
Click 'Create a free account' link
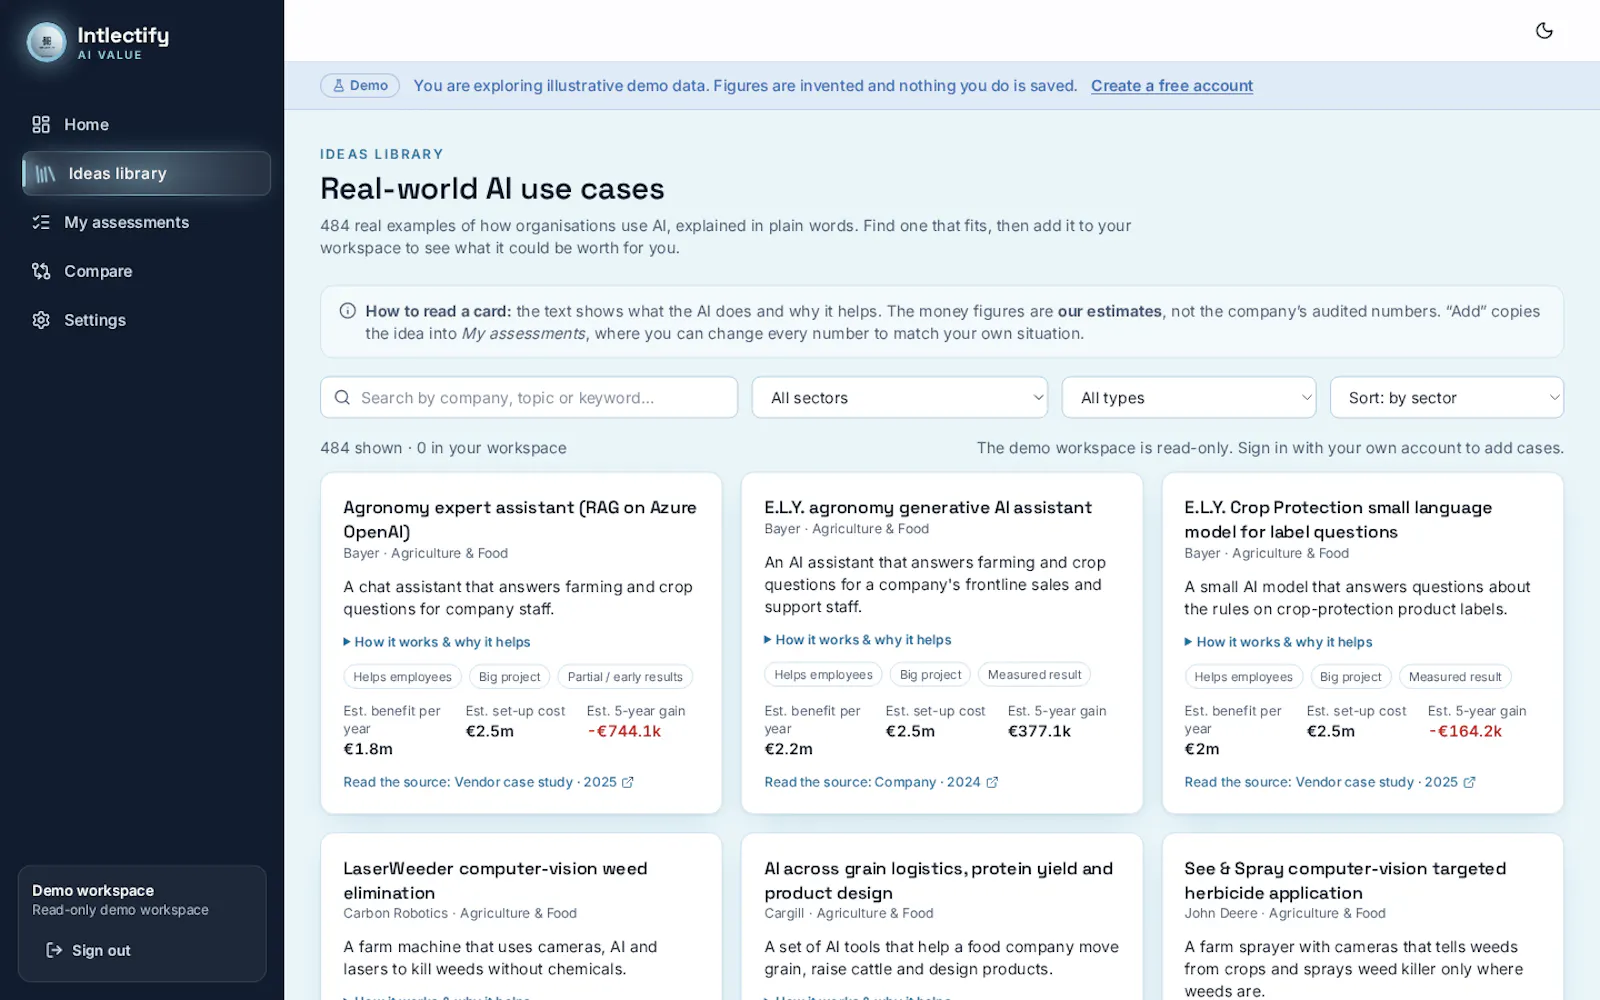click(x=1172, y=86)
